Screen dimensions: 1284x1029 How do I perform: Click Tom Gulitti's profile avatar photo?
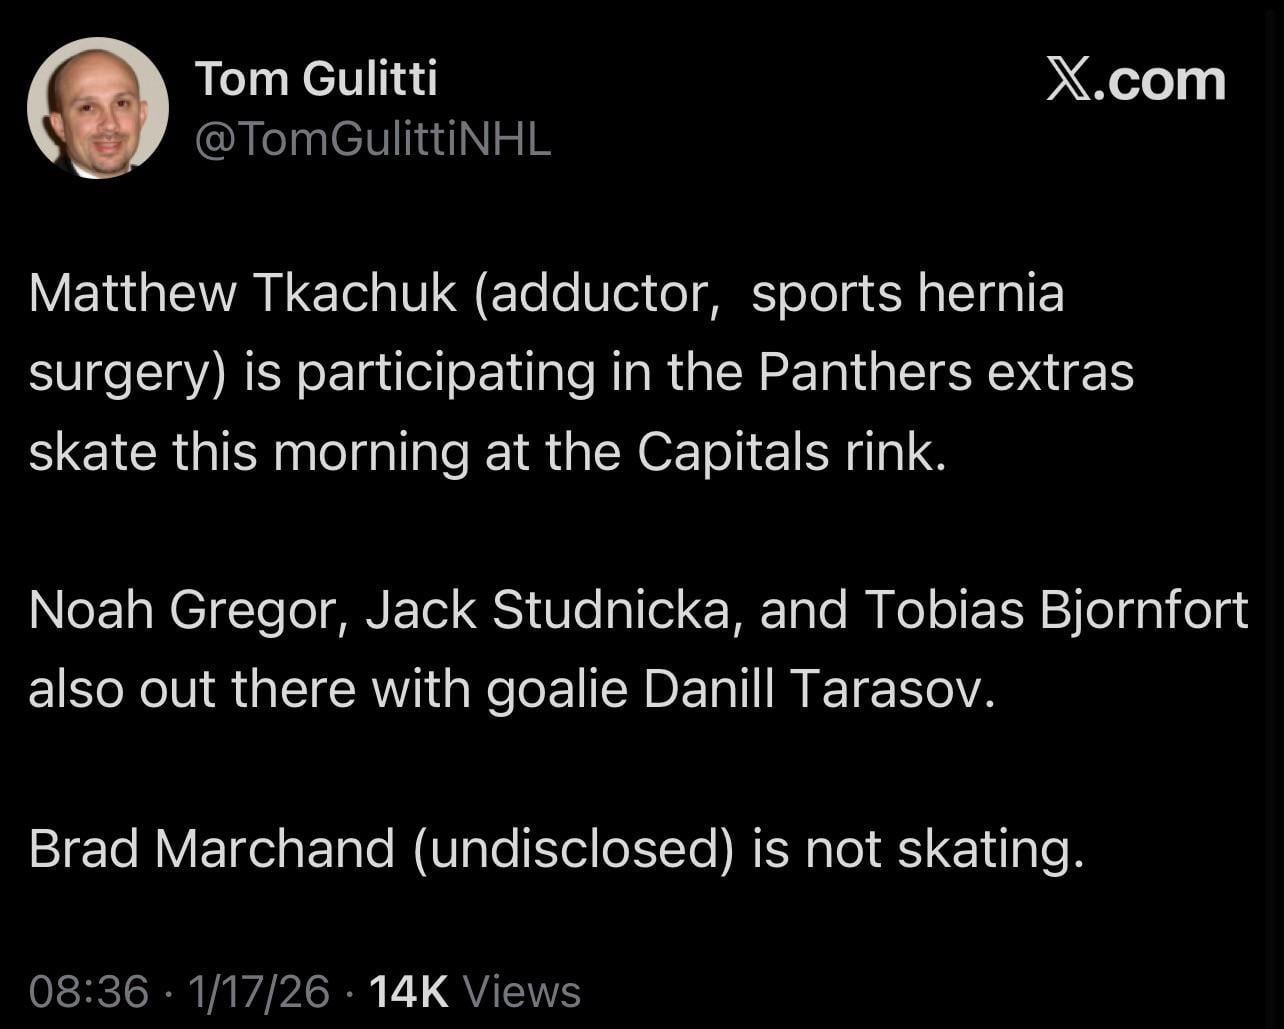pos(98,108)
